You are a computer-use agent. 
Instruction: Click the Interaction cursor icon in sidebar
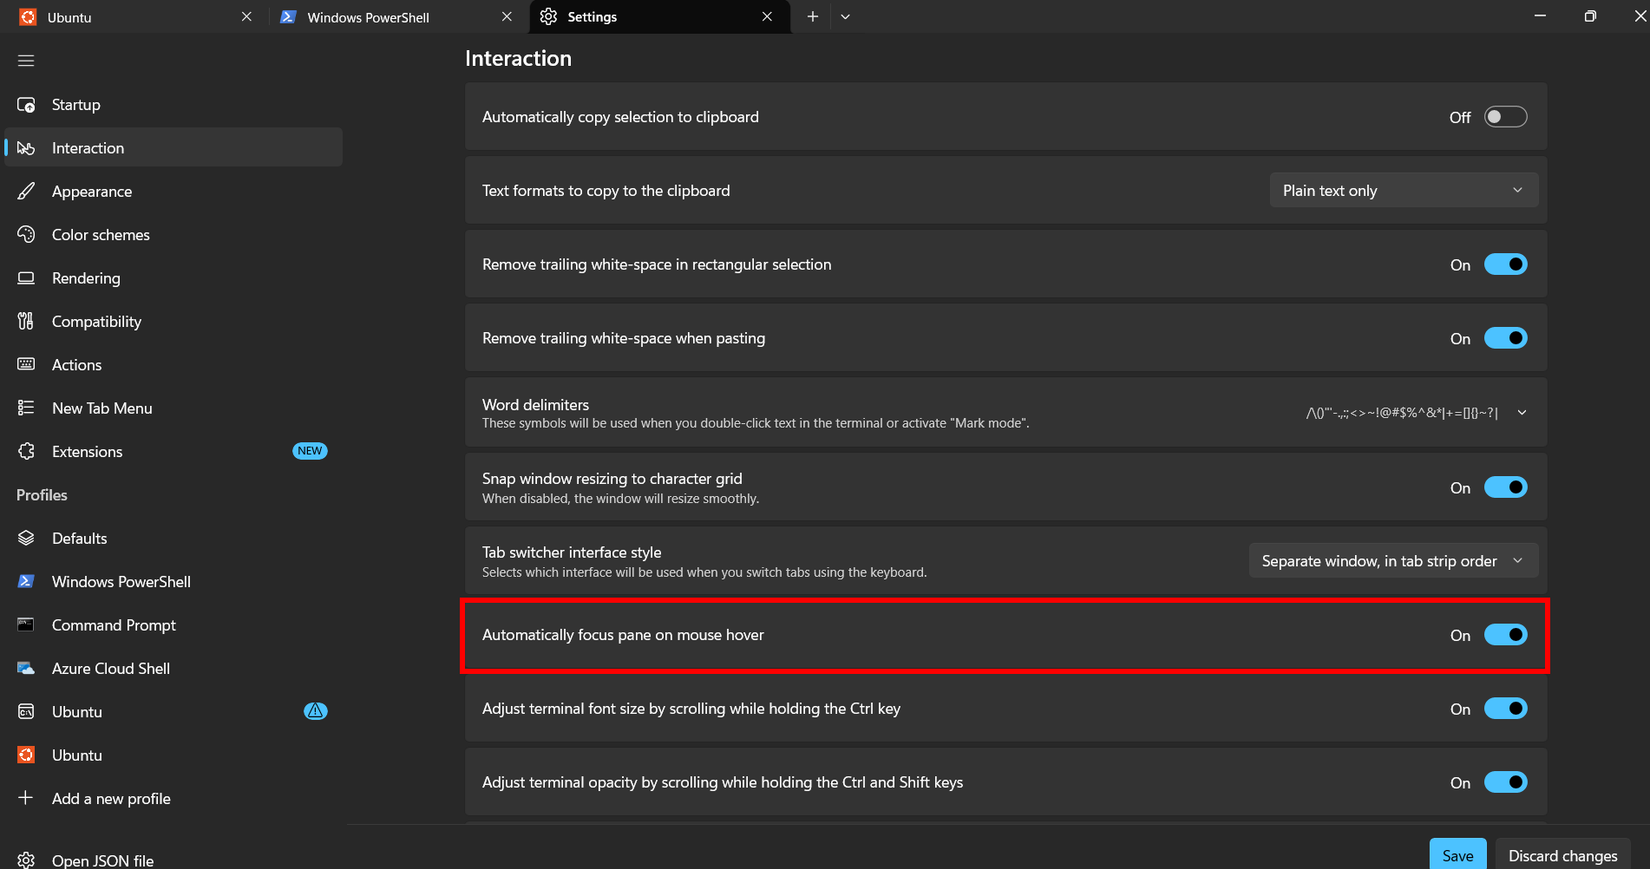tap(26, 148)
